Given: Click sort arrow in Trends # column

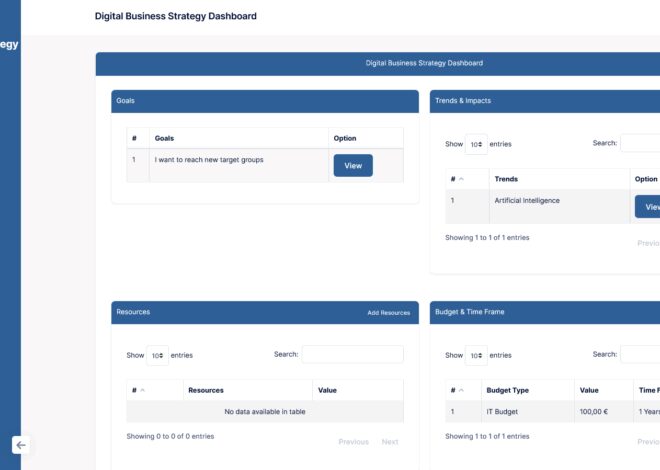Looking at the screenshot, I should 461,179.
